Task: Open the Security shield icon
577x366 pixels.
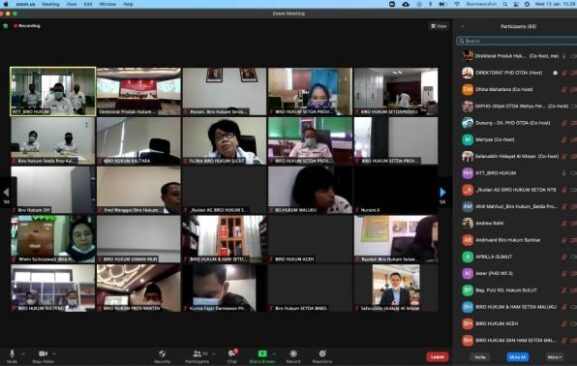Action: tap(162, 353)
